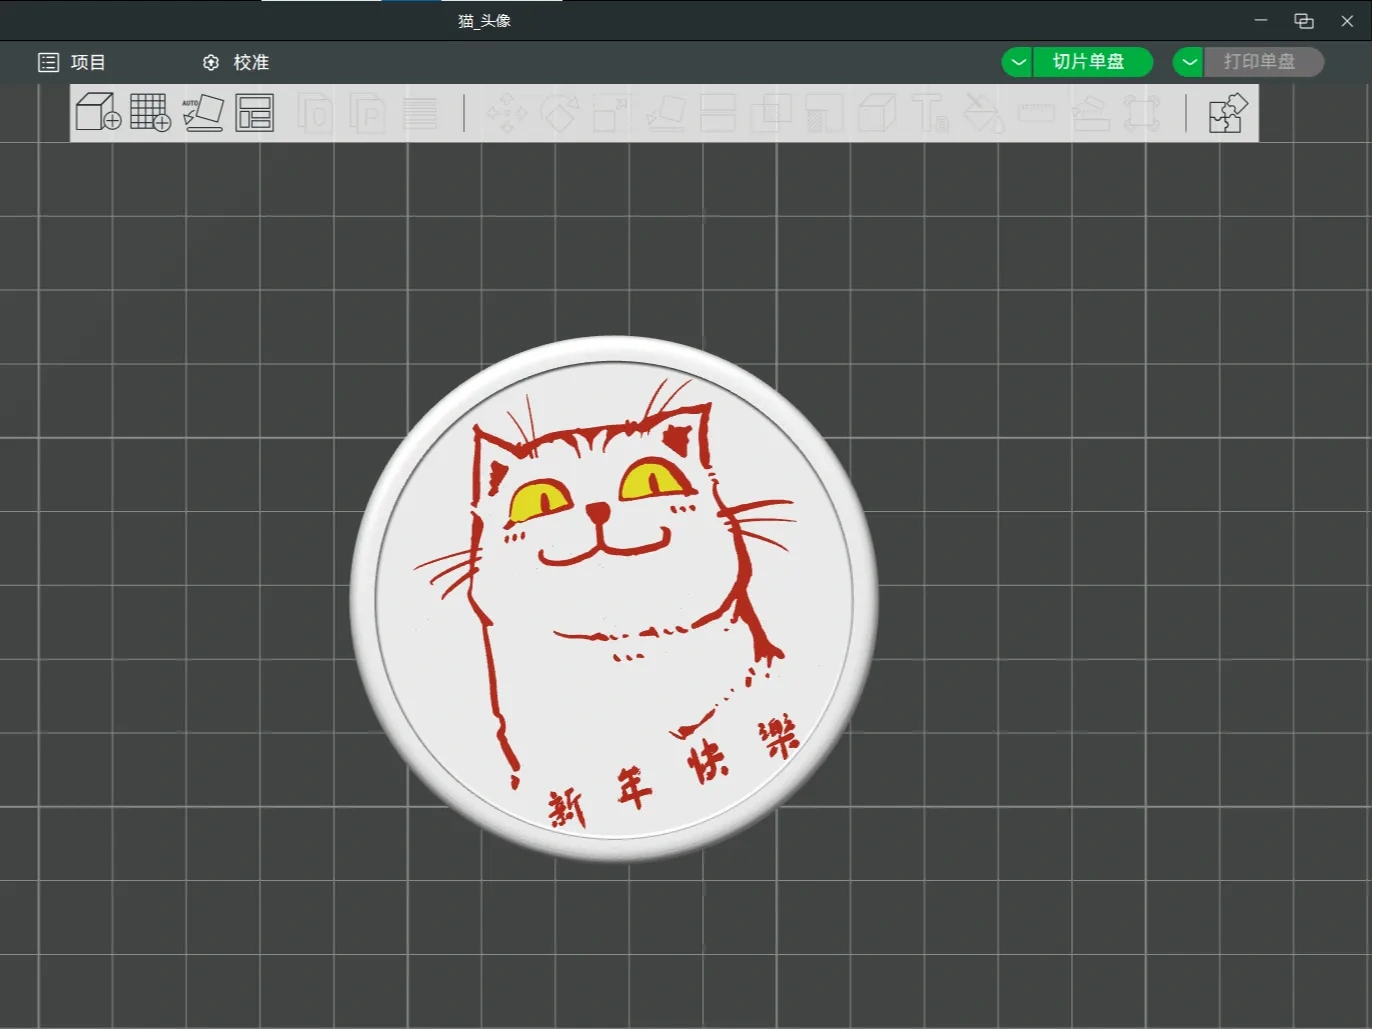Select the Rotate tool
Screen dimensions: 1373x1029
[x=561, y=113]
